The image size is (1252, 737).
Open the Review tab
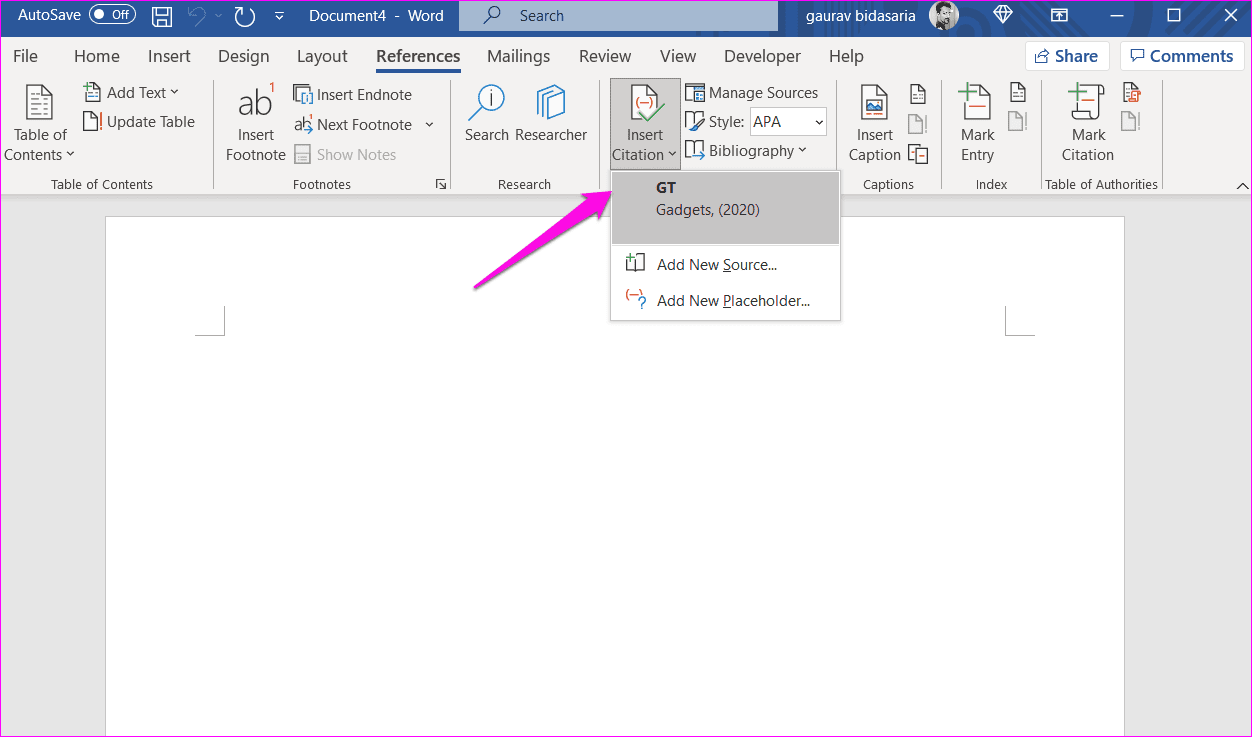(x=605, y=56)
